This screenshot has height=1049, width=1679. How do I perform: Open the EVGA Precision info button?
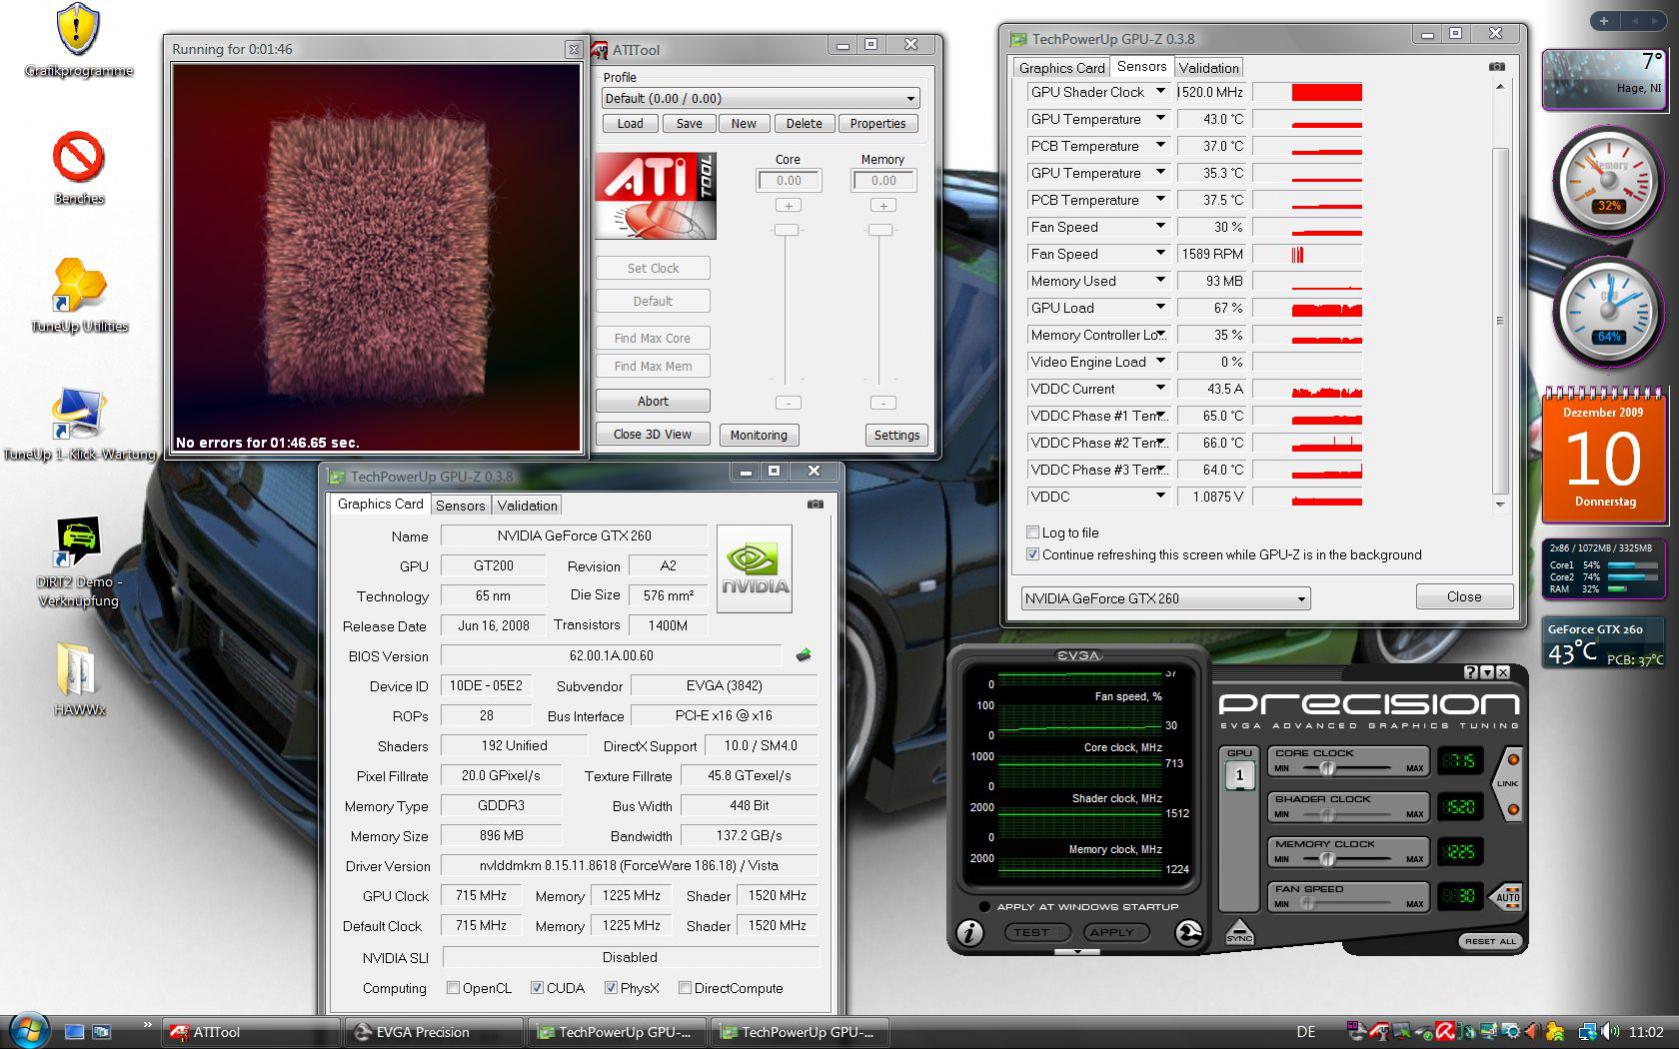coord(969,933)
